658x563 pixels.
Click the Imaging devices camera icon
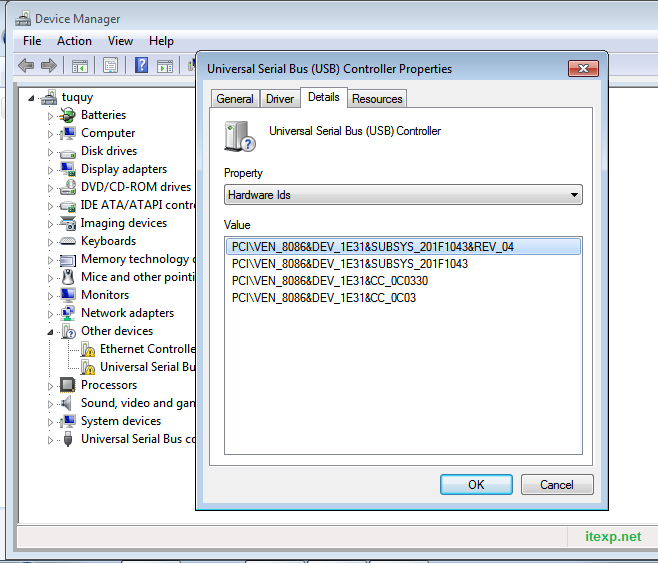click(x=68, y=223)
